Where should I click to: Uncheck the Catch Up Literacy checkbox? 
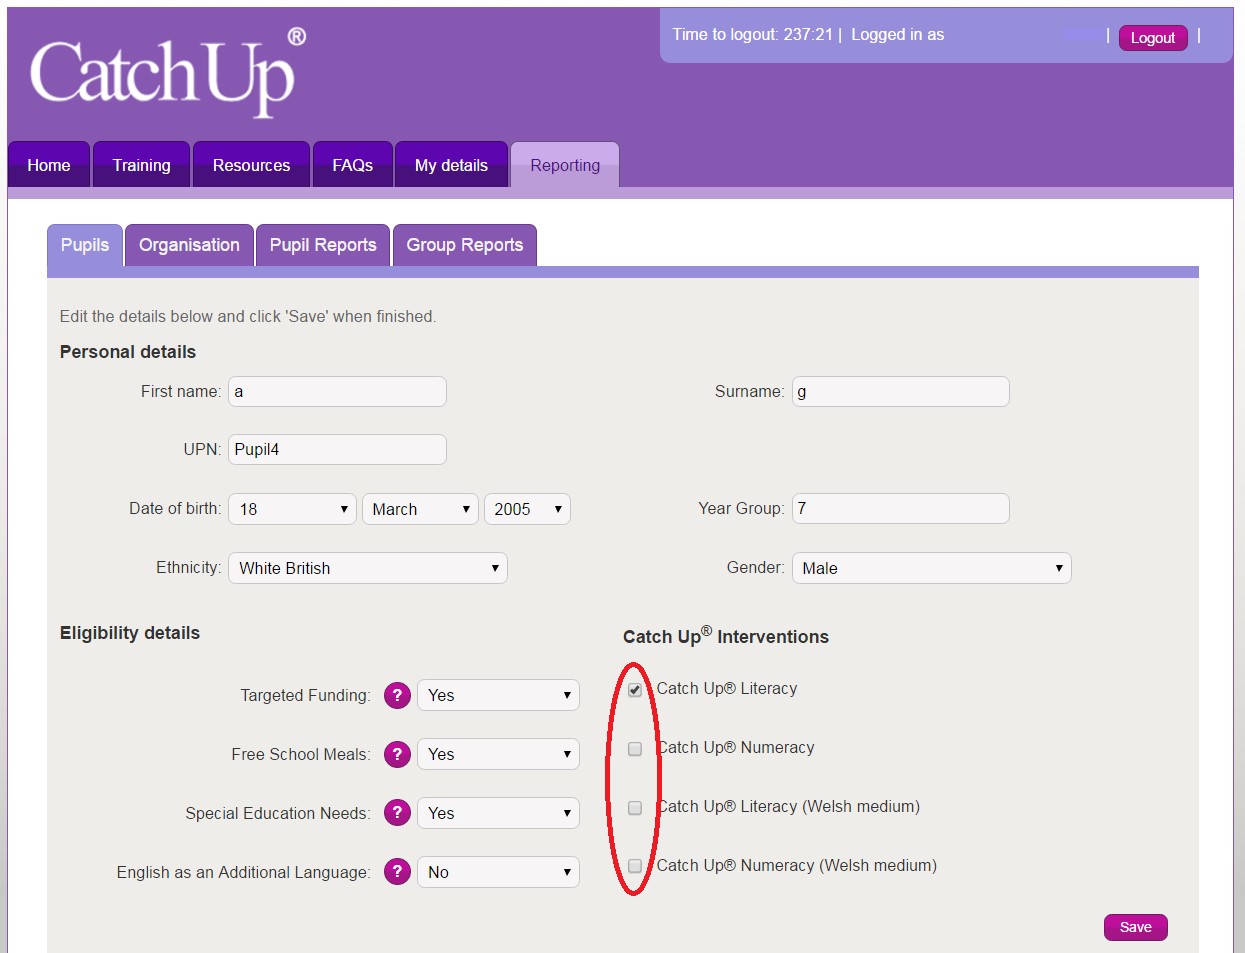(x=635, y=690)
